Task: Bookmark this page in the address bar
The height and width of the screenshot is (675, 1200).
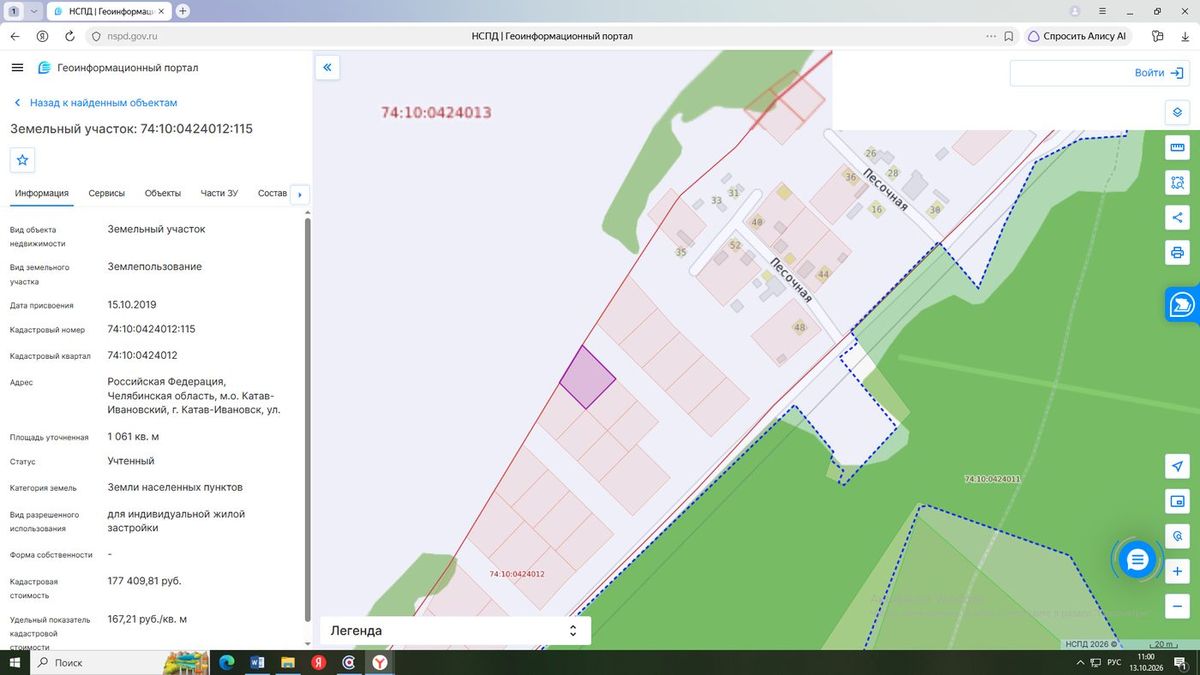Action: [x=1009, y=36]
